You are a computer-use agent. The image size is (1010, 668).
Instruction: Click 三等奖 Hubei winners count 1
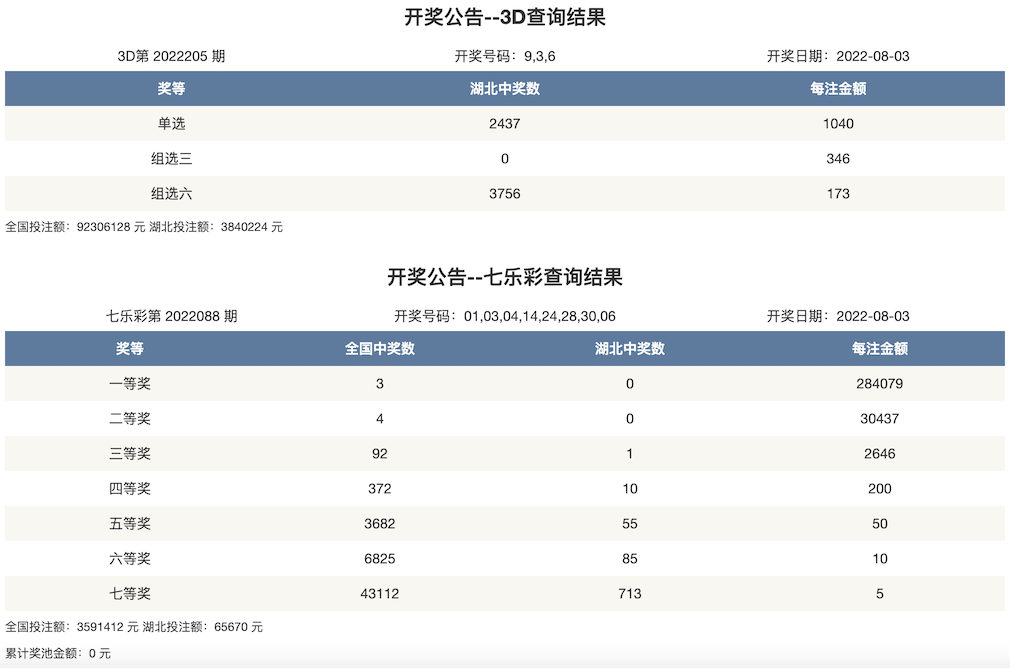pyautogui.click(x=629, y=453)
